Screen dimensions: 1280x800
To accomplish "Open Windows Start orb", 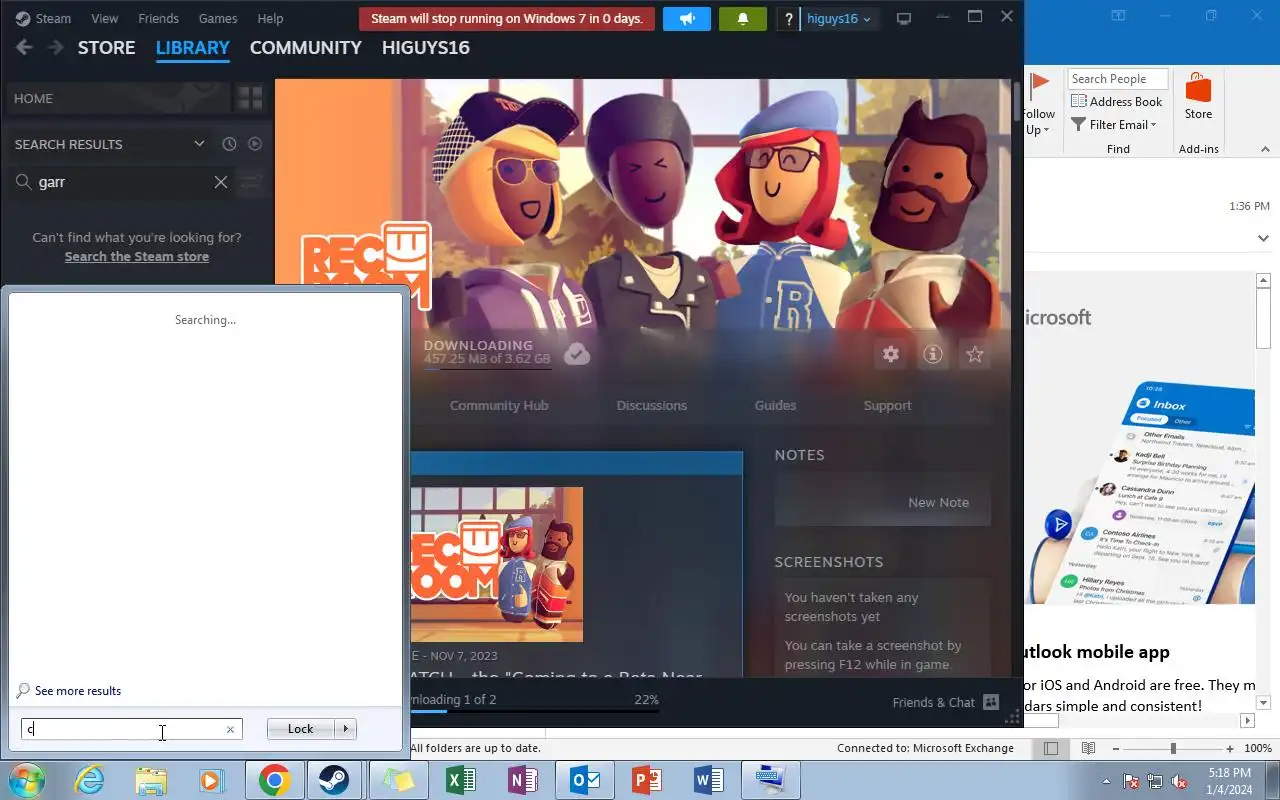I will pos(25,780).
